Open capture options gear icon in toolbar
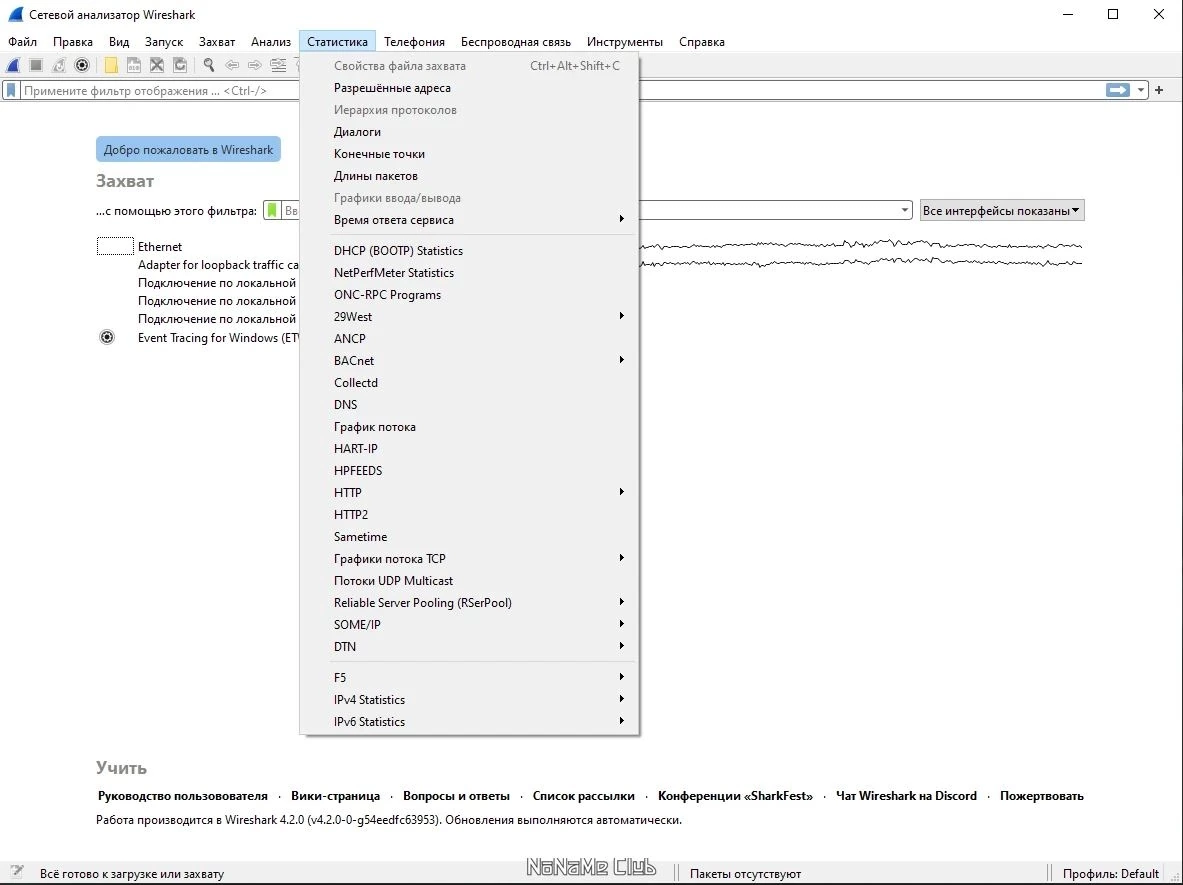 pyautogui.click(x=82, y=66)
